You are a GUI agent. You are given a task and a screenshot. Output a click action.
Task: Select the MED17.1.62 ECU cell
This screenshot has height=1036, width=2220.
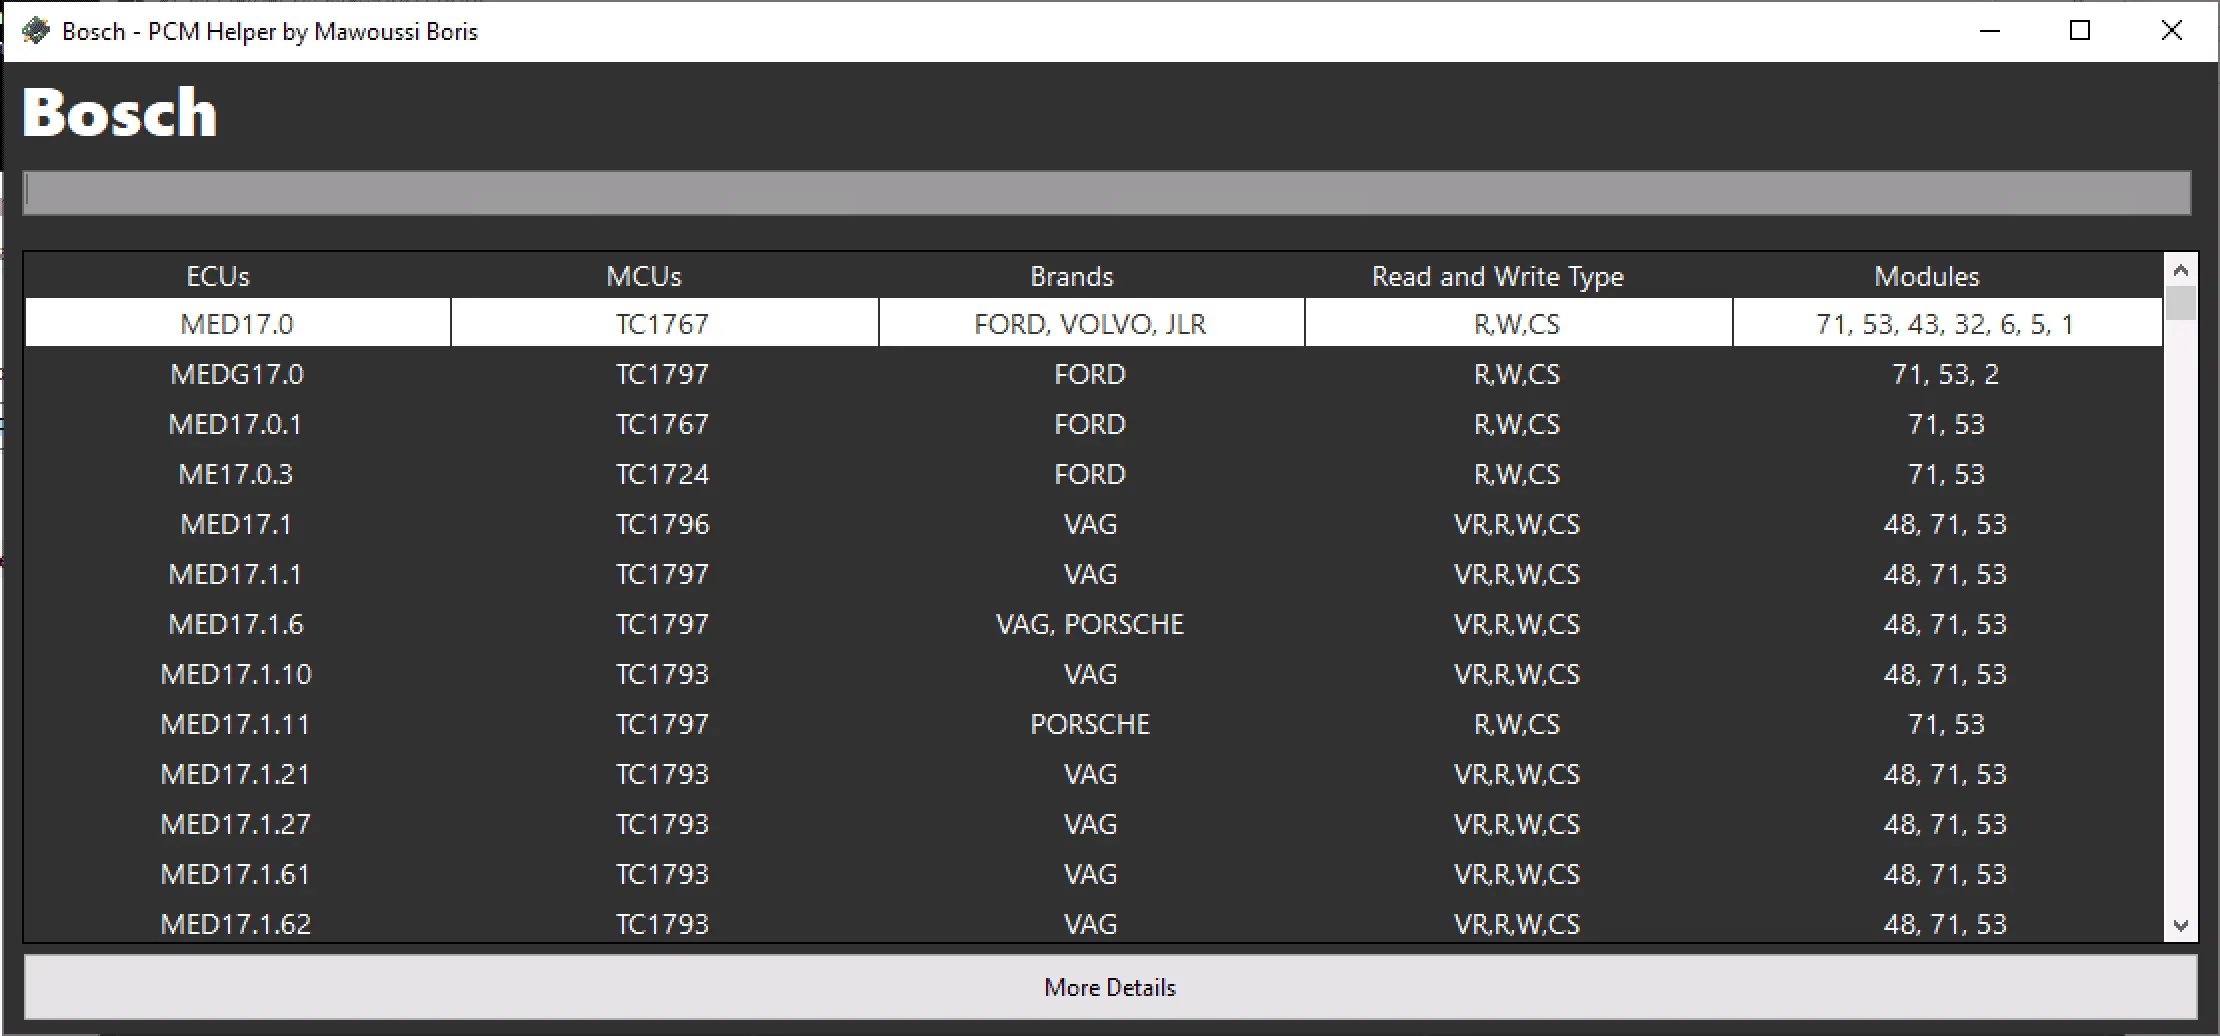click(236, 924)
